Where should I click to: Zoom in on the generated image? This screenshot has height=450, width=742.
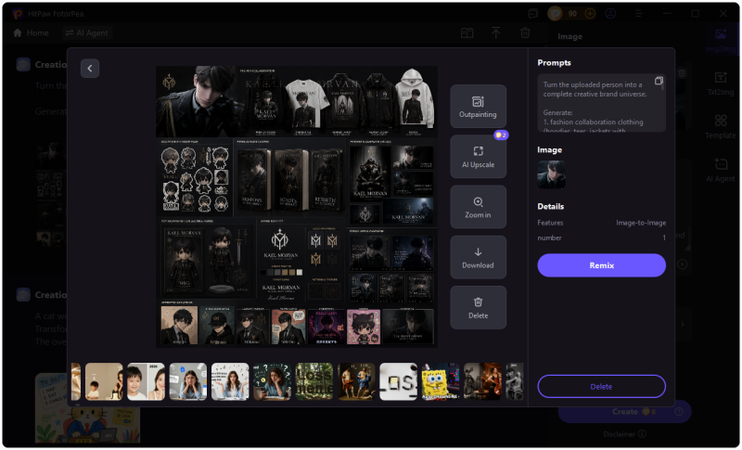(478, 207)
